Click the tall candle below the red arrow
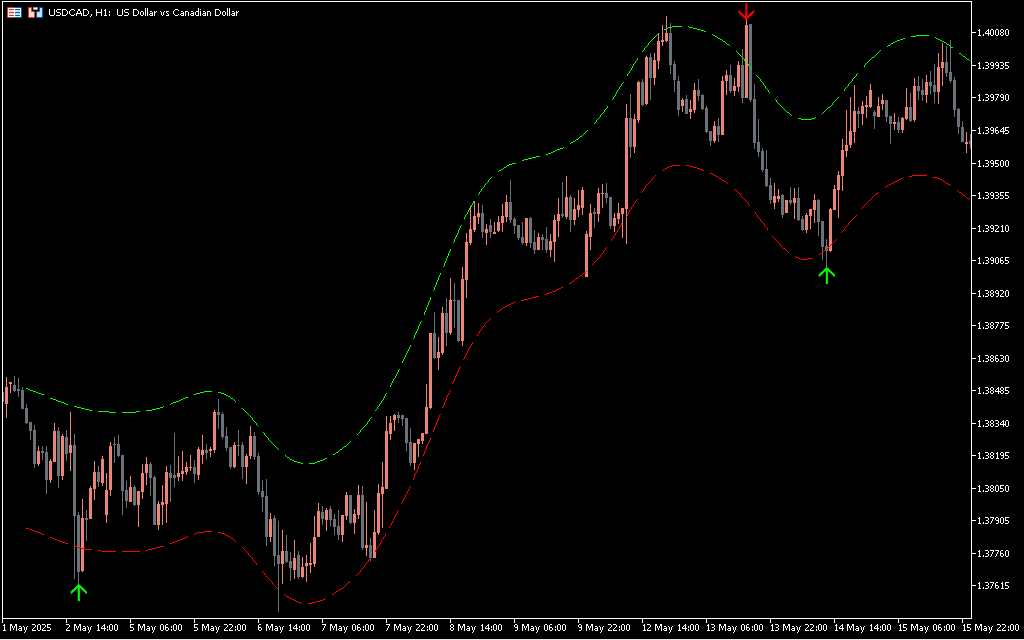The width and height of the screenshot is (1024, 640). tap(748, 60)
